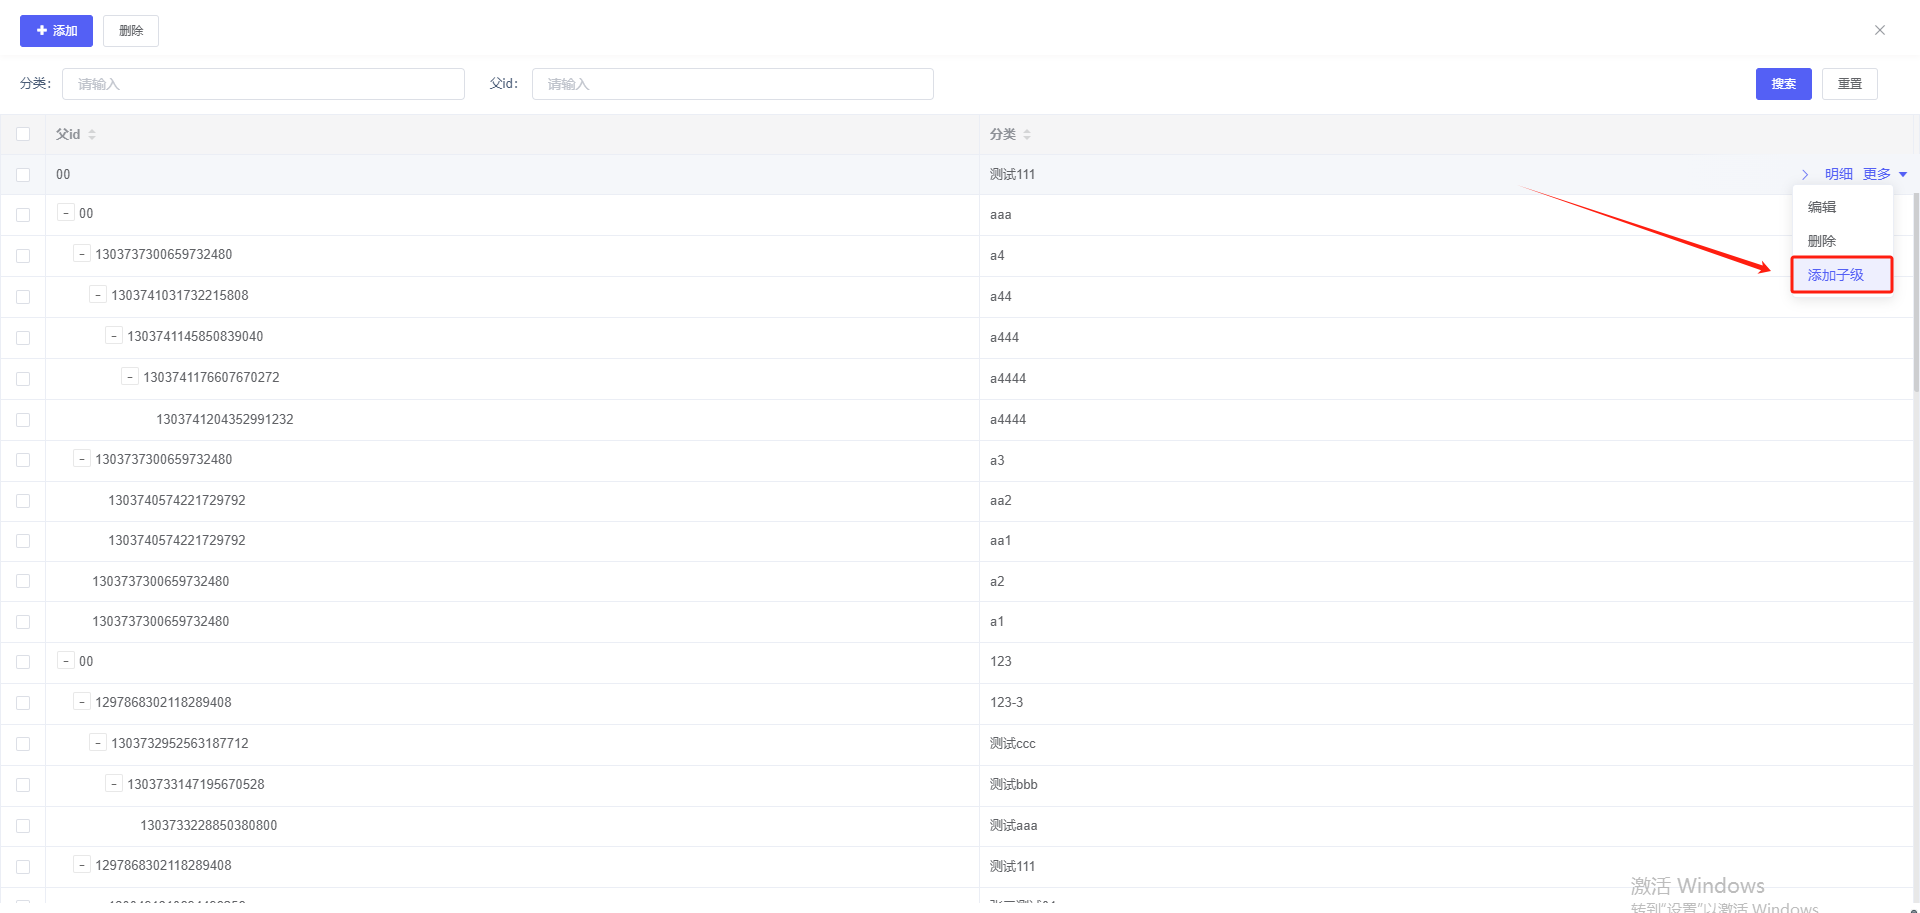
Task: Toggle the select-all checkbox in table header
Action: click(23, 134)
